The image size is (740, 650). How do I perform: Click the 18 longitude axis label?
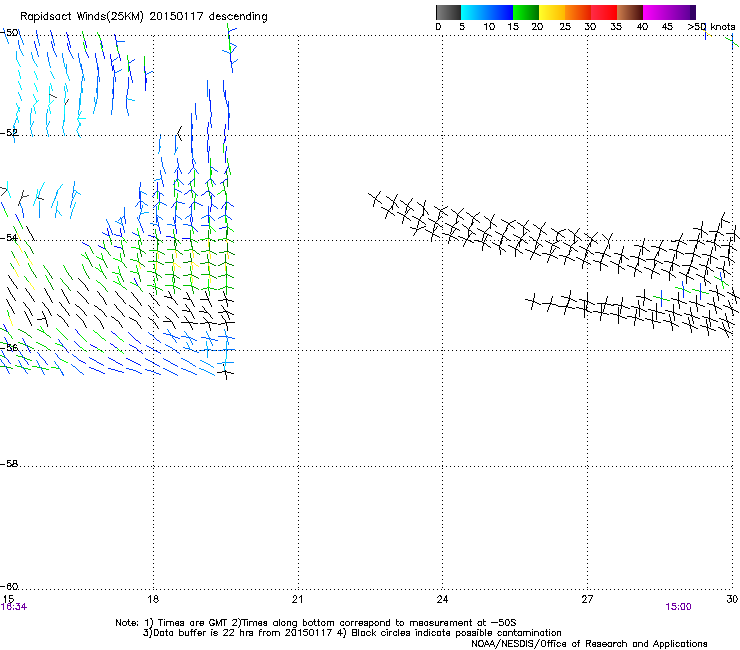pyautogui.click(x=153, y=599)
